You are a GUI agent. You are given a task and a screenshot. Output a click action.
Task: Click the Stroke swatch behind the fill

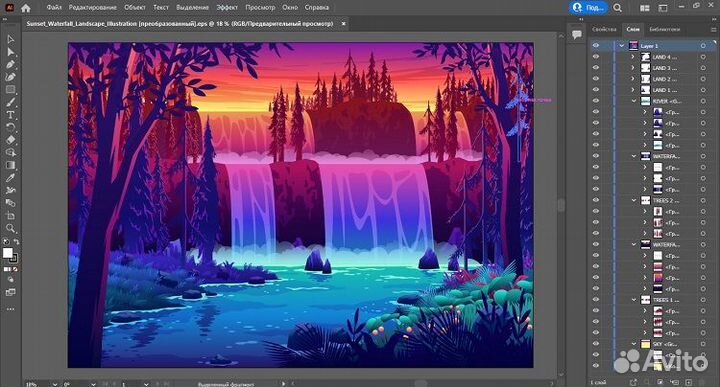click(x=14, y=259)
